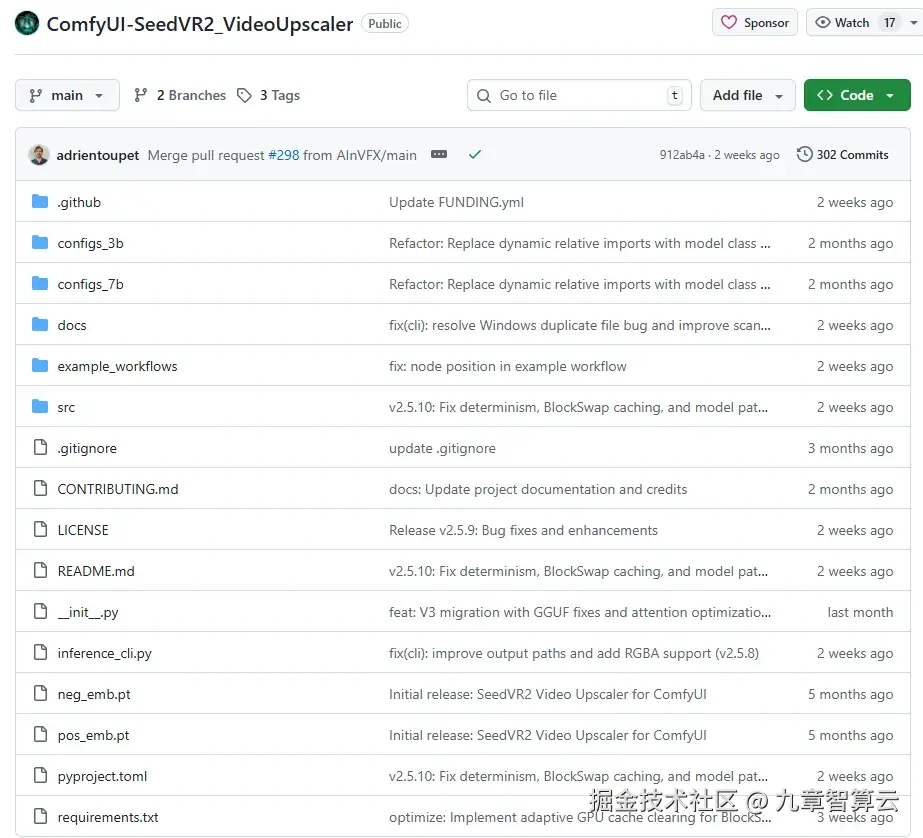The width and height of the screenshot is (923, 838).
Task: Click the .gitignore file icon
Action: pyautogui.click(x=40, y=447)
